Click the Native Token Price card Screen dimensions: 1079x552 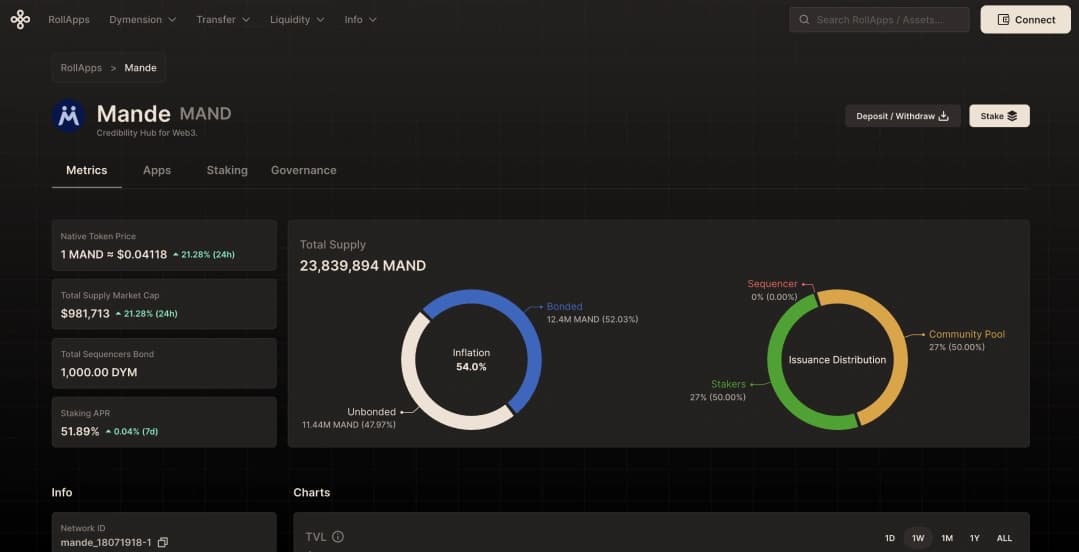point(164,246)
